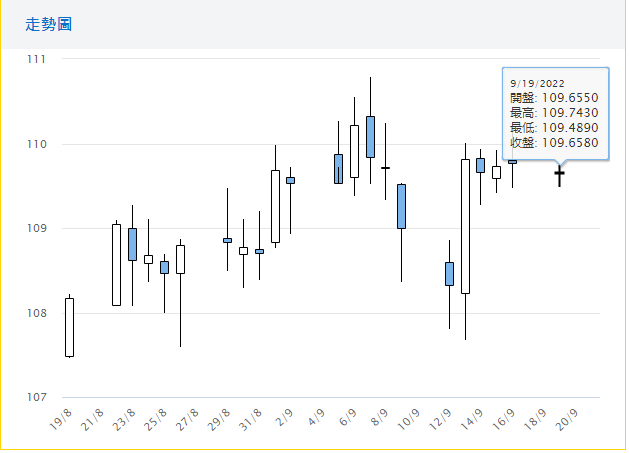Select the blue 9/9 candlestick
Screen dimensions: 629x453
coord(401,206)
